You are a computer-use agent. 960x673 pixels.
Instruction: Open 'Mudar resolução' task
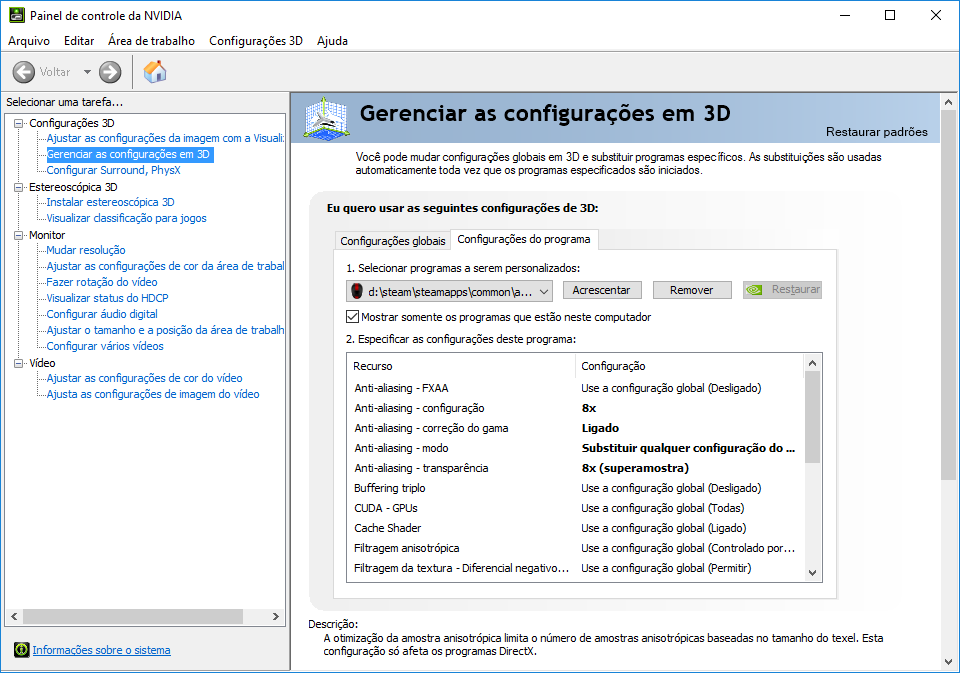(x=86, y=250)
